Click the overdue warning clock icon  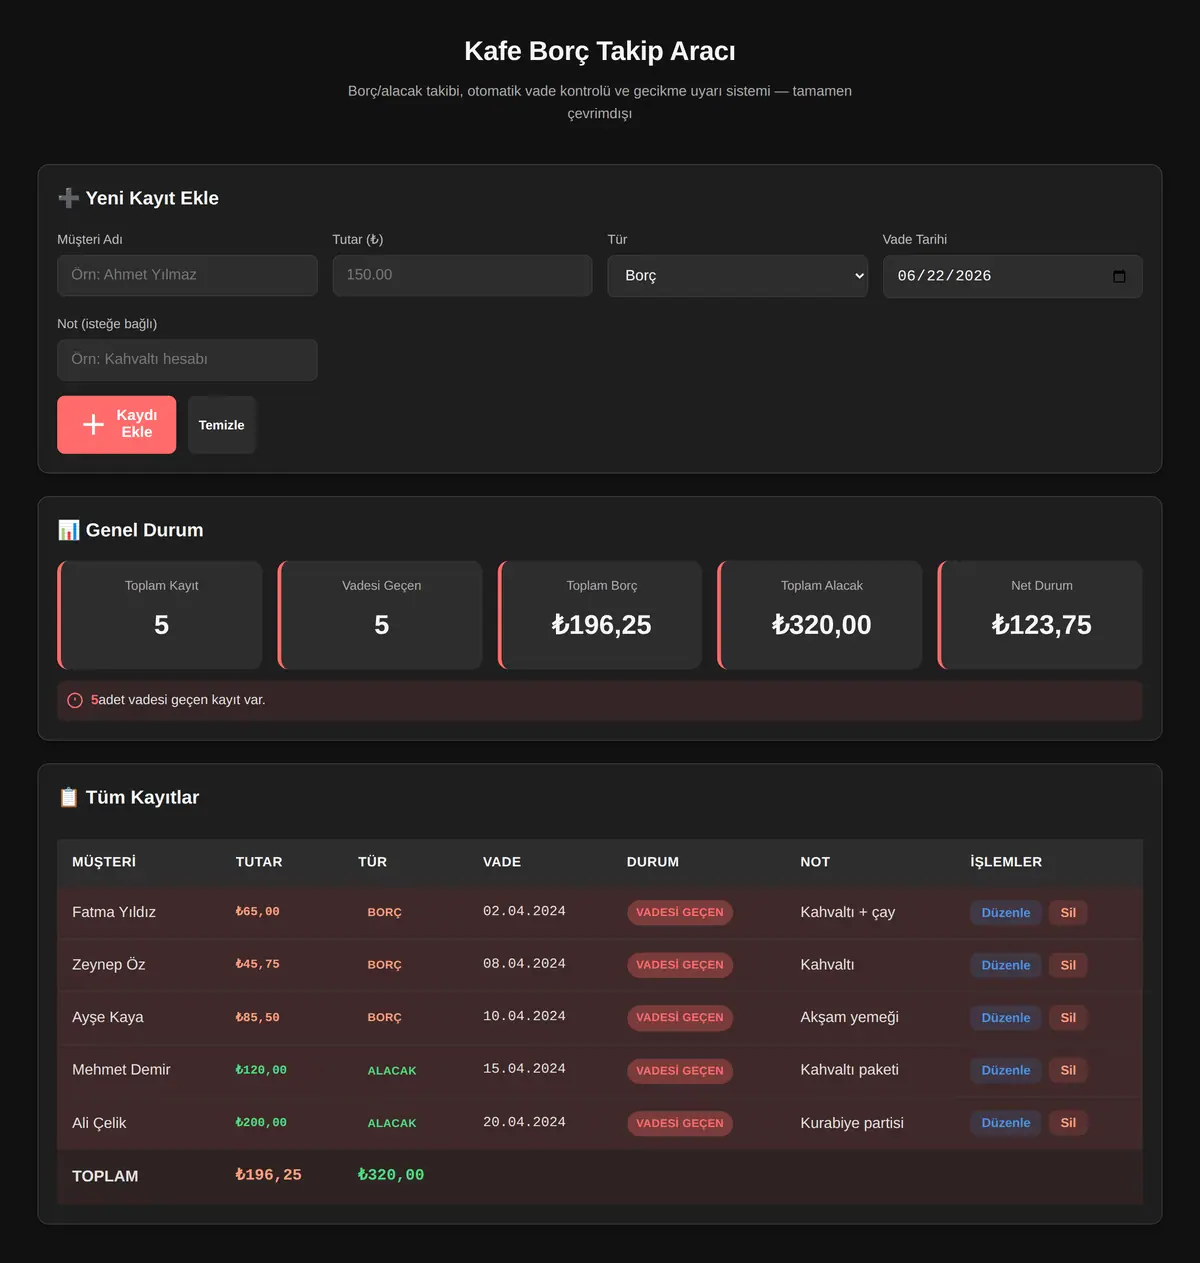(x=75, y=700)
